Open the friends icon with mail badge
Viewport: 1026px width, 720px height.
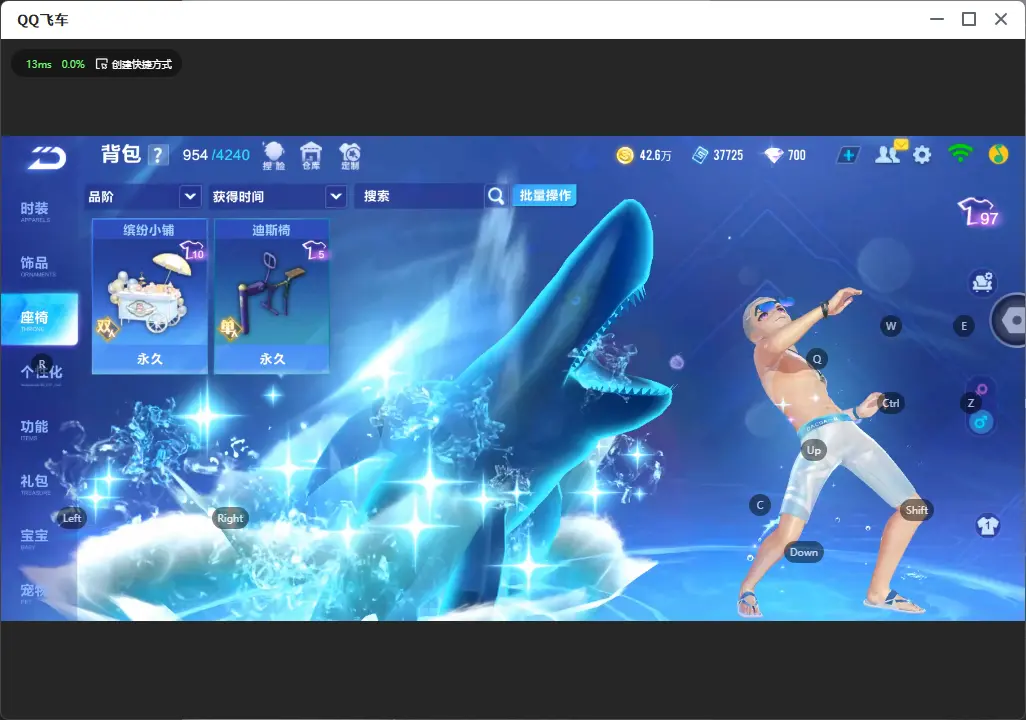pyautogui.click(x=891, y=153)
